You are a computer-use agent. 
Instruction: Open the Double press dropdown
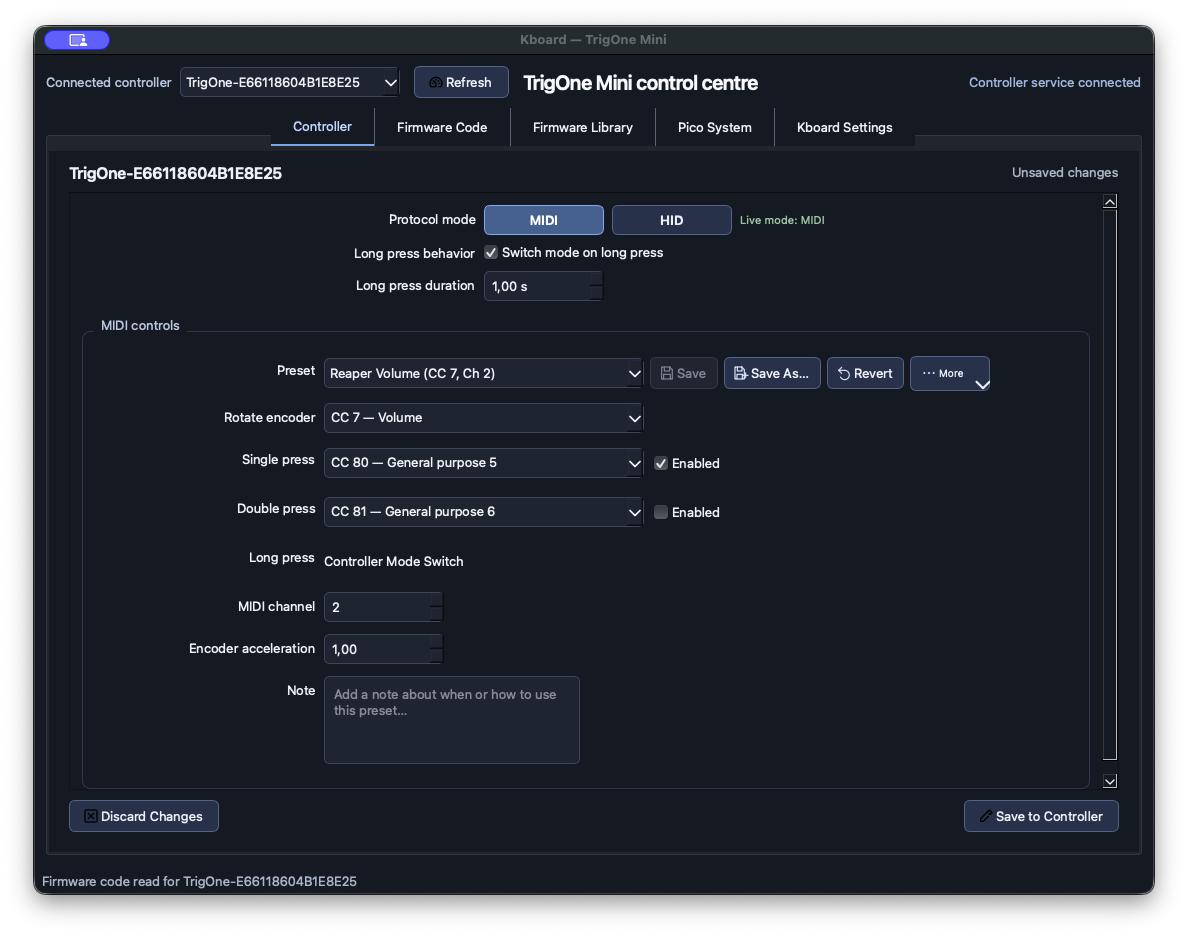point(483,512)
